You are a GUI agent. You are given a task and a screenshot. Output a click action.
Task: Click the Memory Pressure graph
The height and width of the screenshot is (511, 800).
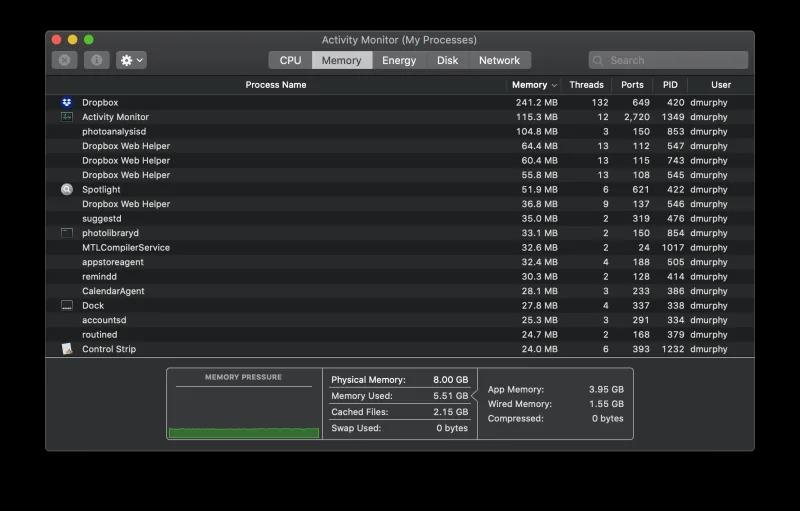click(243, 410)
